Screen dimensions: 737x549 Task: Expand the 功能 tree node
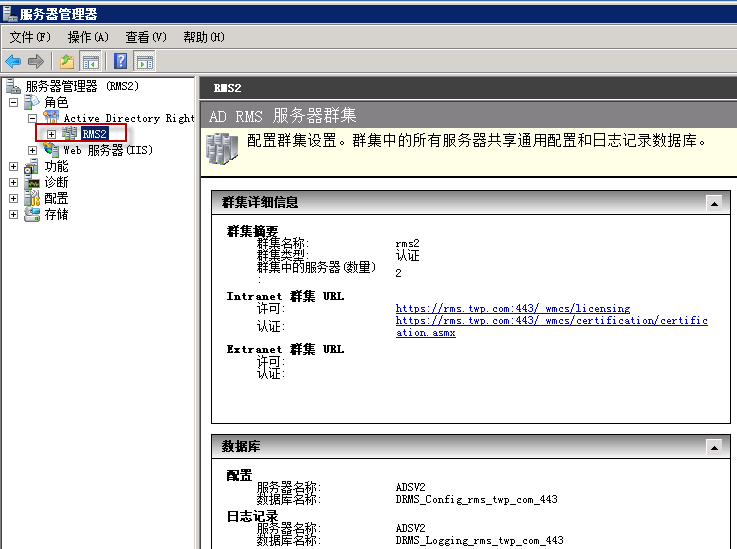pos(14,166)
